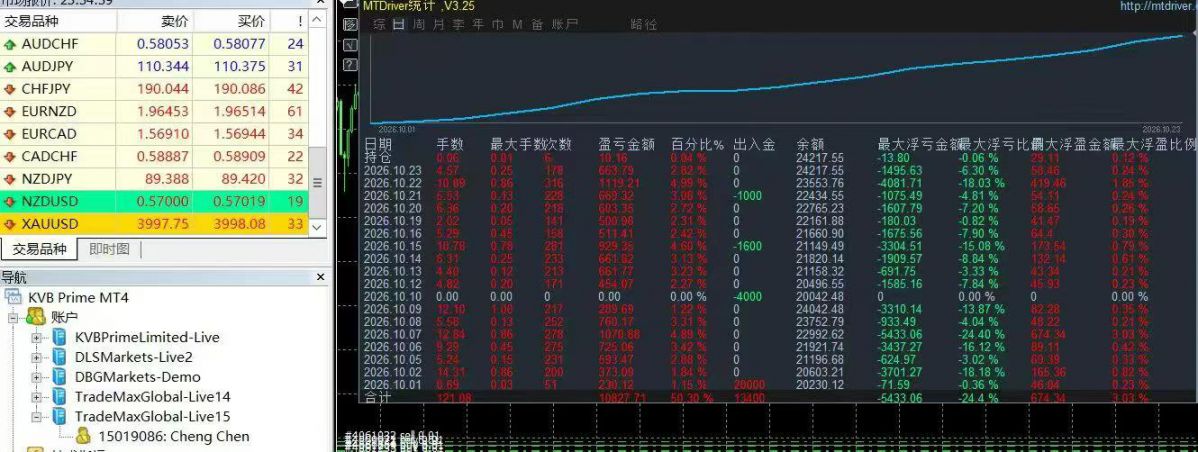Select the M tab in MTDriver

tap(517, 24)
